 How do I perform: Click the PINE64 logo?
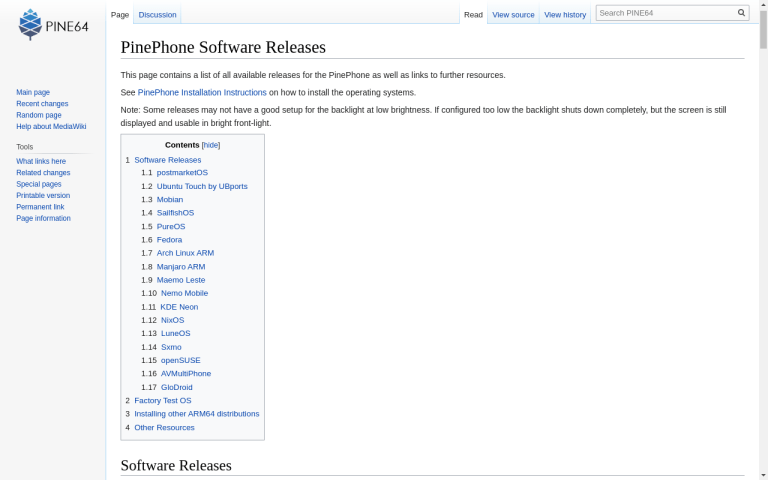tap(53, 24)
